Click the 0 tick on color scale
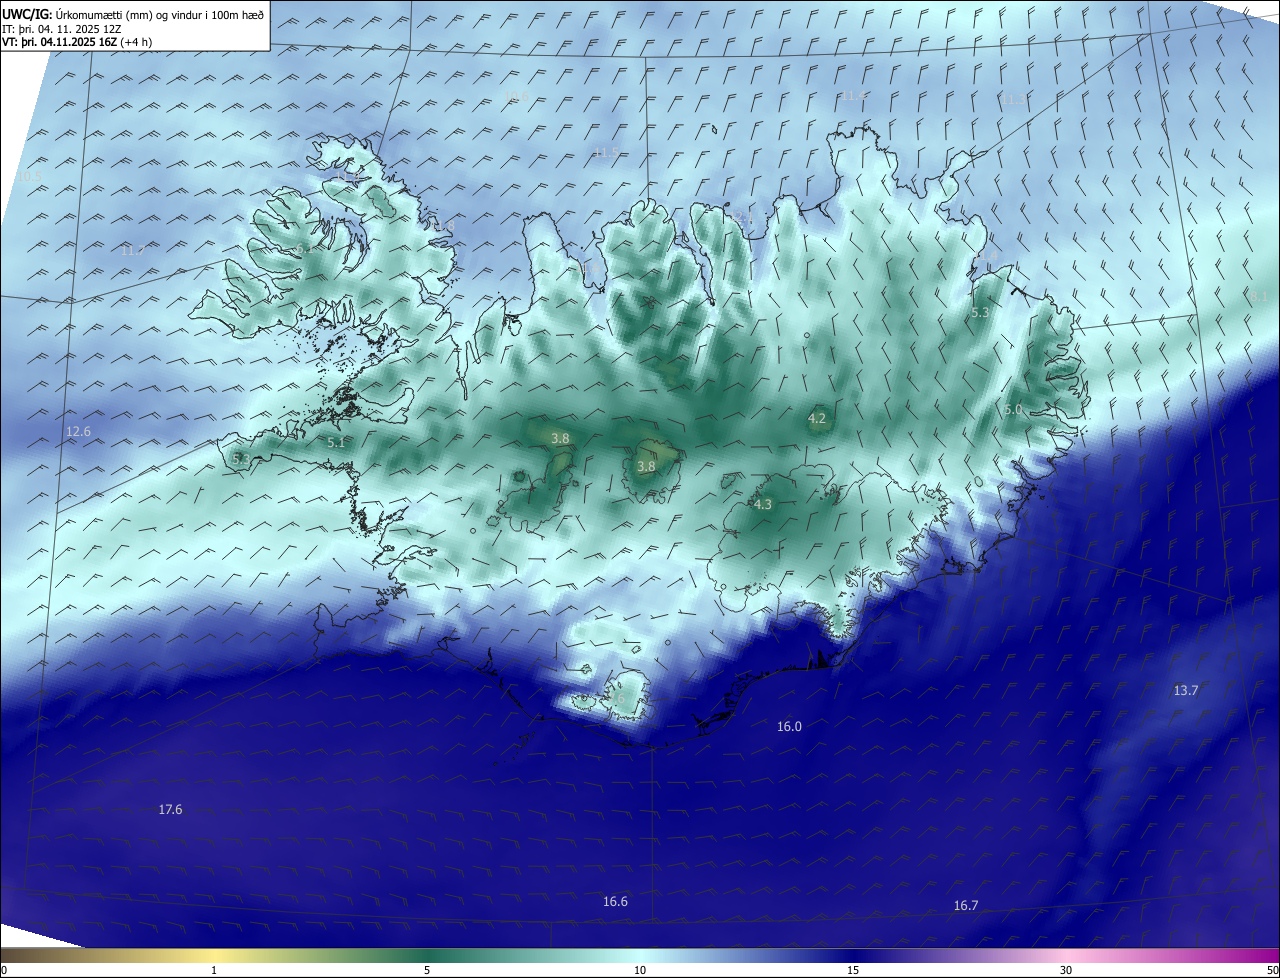Screen dimensions: 1280x978 pos(3,970)
